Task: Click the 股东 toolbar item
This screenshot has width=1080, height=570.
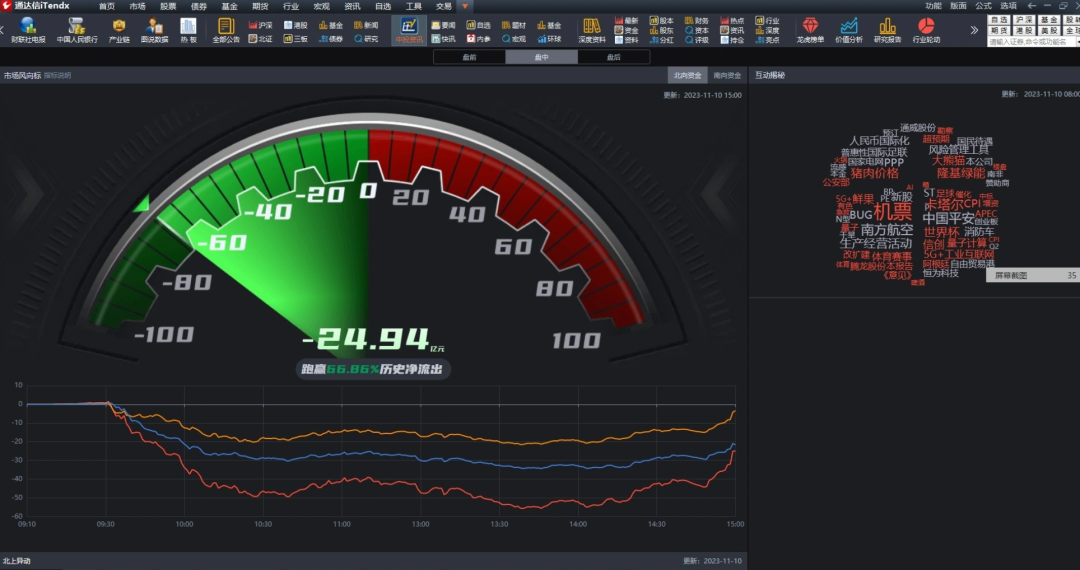Action: coord(661,30)
